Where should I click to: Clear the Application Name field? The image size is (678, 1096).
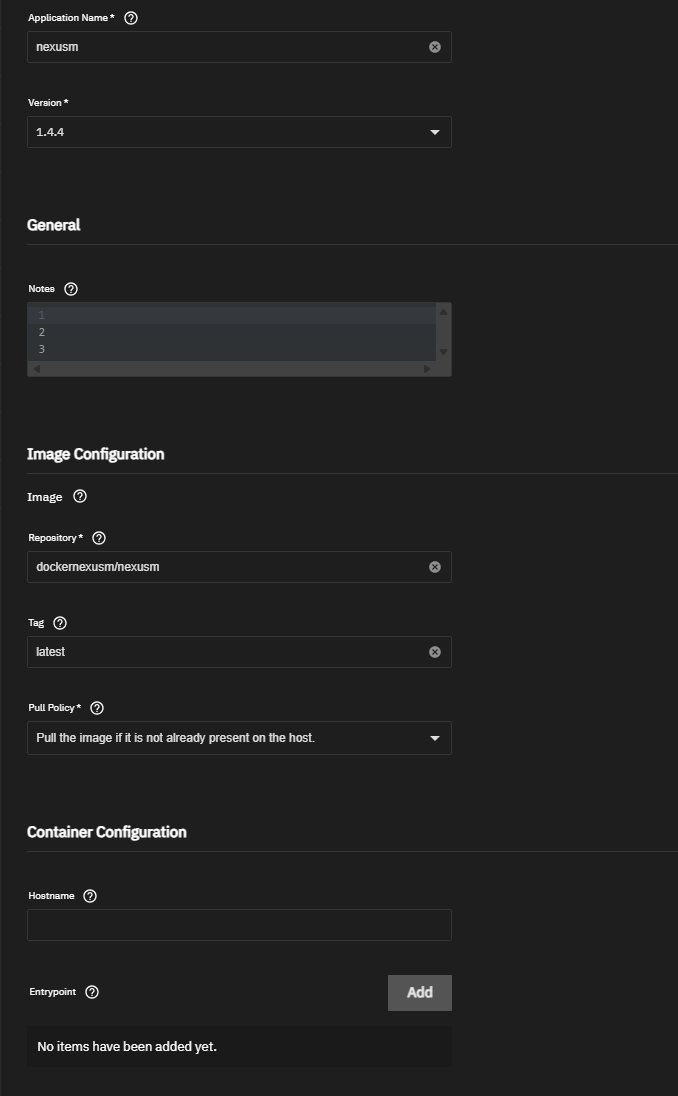435,47
